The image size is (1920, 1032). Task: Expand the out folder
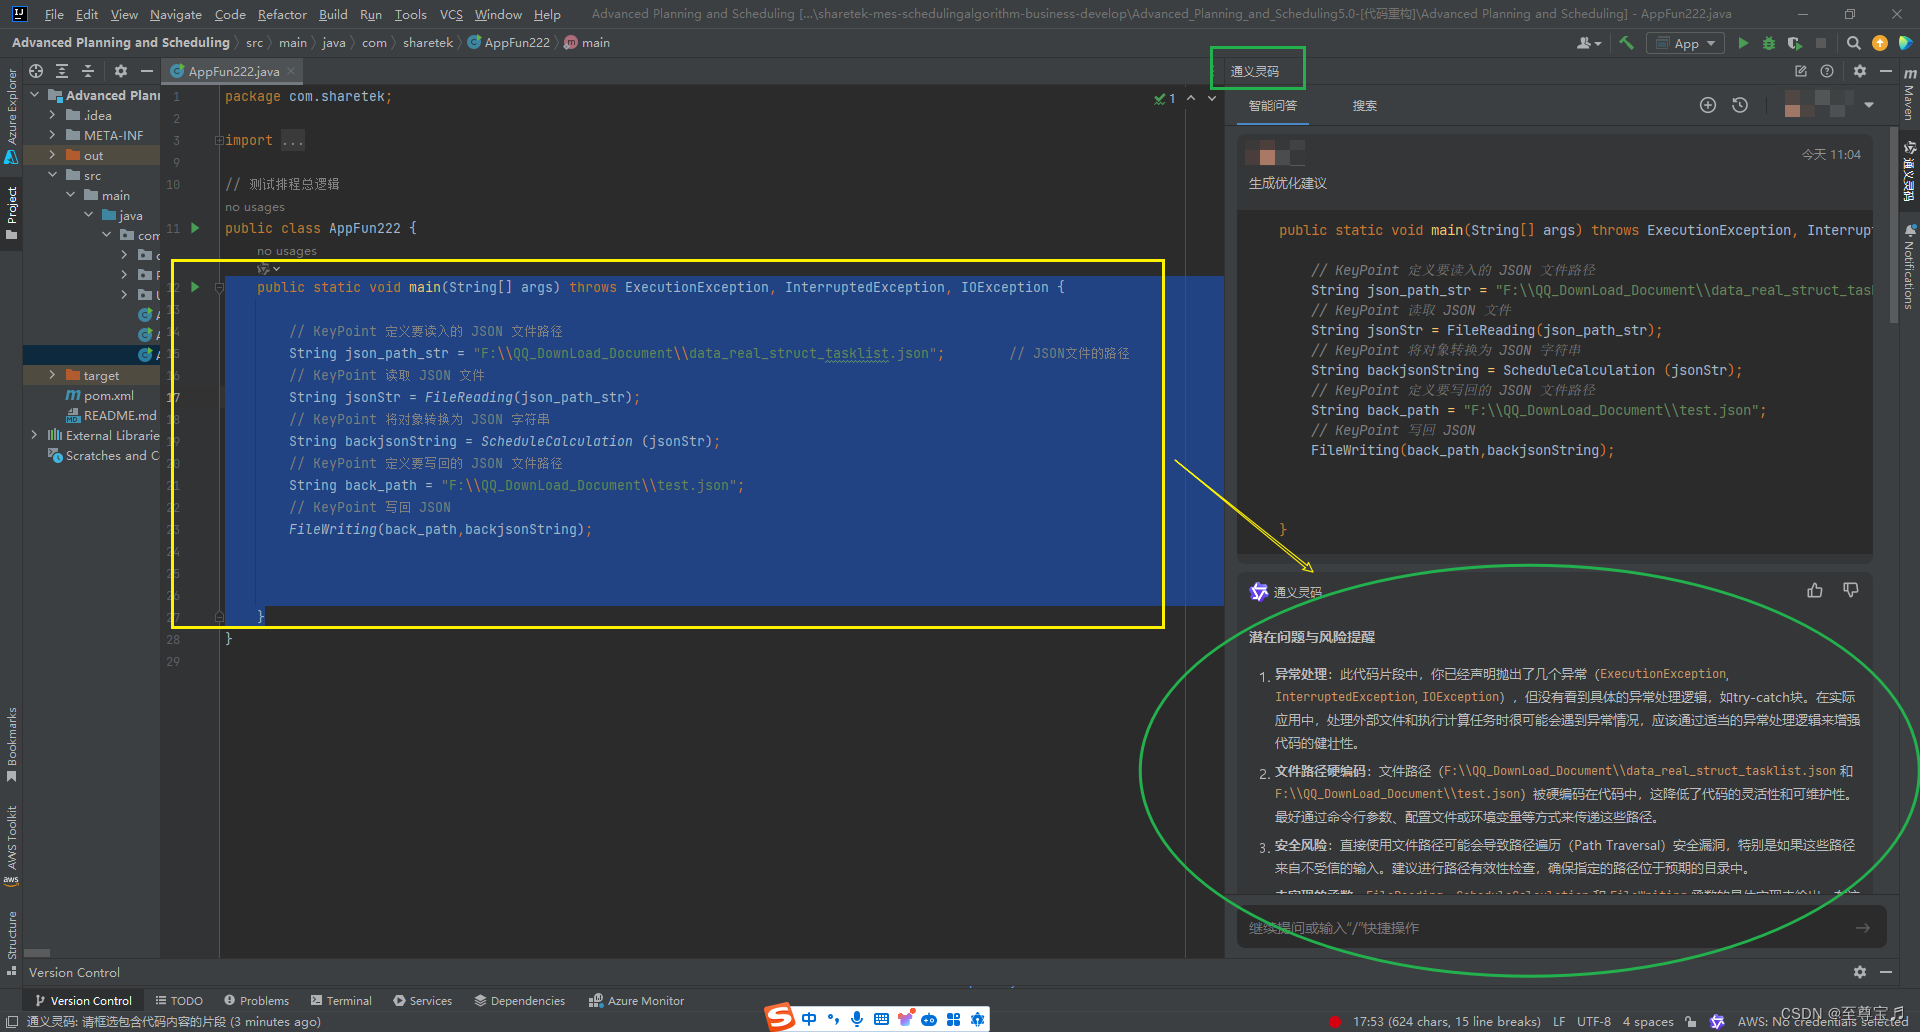coord(52,155)
